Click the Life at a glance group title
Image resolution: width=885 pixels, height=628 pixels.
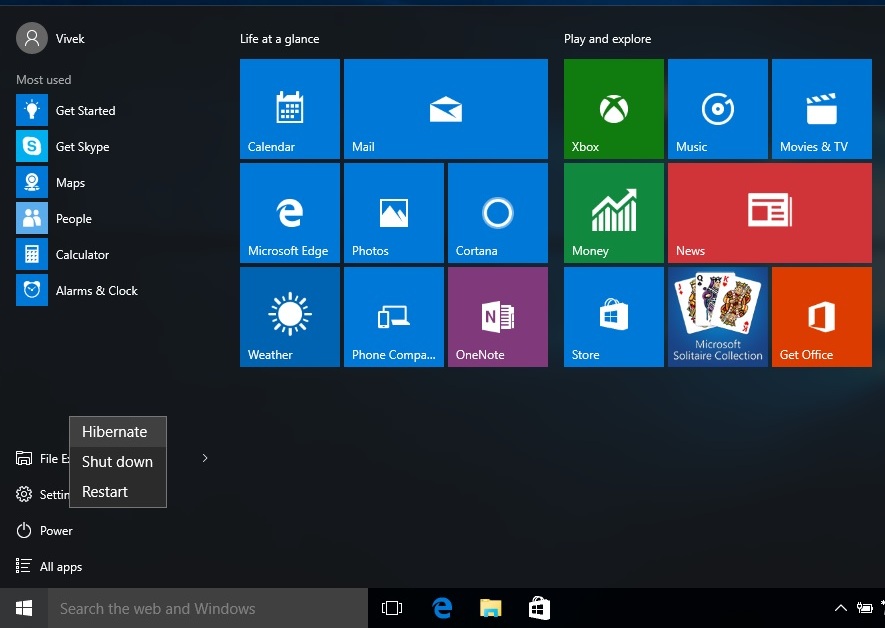click(279, 39)
